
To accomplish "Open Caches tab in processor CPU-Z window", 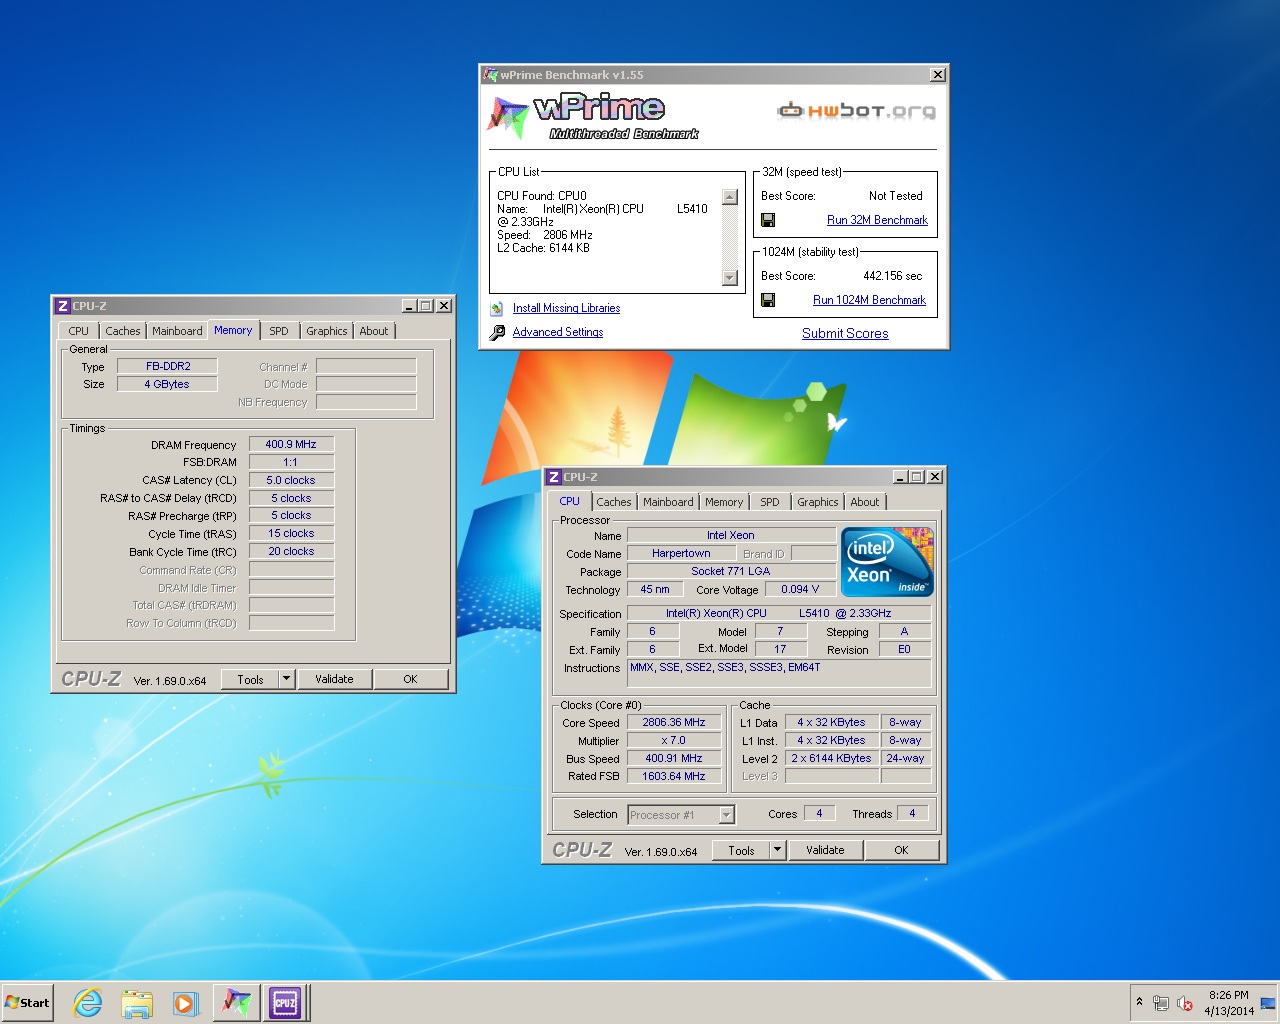I will pyautogui.click(x=614, y=502).
